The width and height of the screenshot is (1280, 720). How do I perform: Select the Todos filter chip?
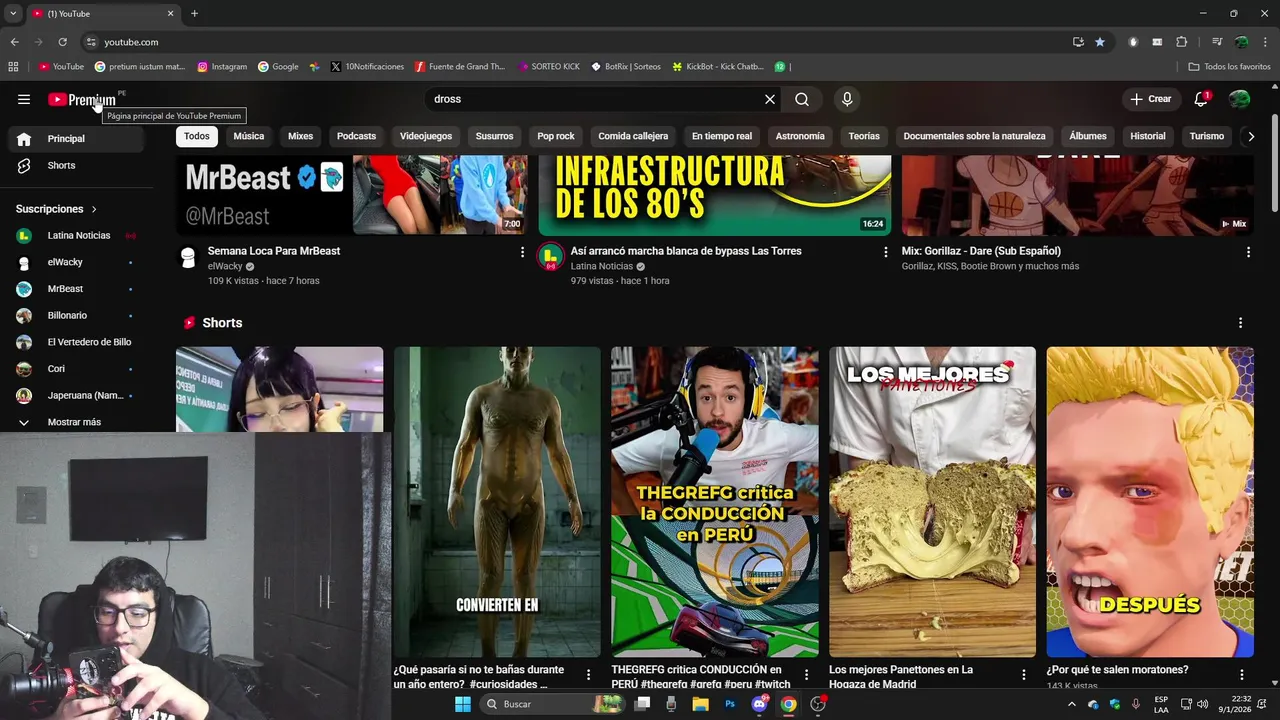(x=197, y=136)
